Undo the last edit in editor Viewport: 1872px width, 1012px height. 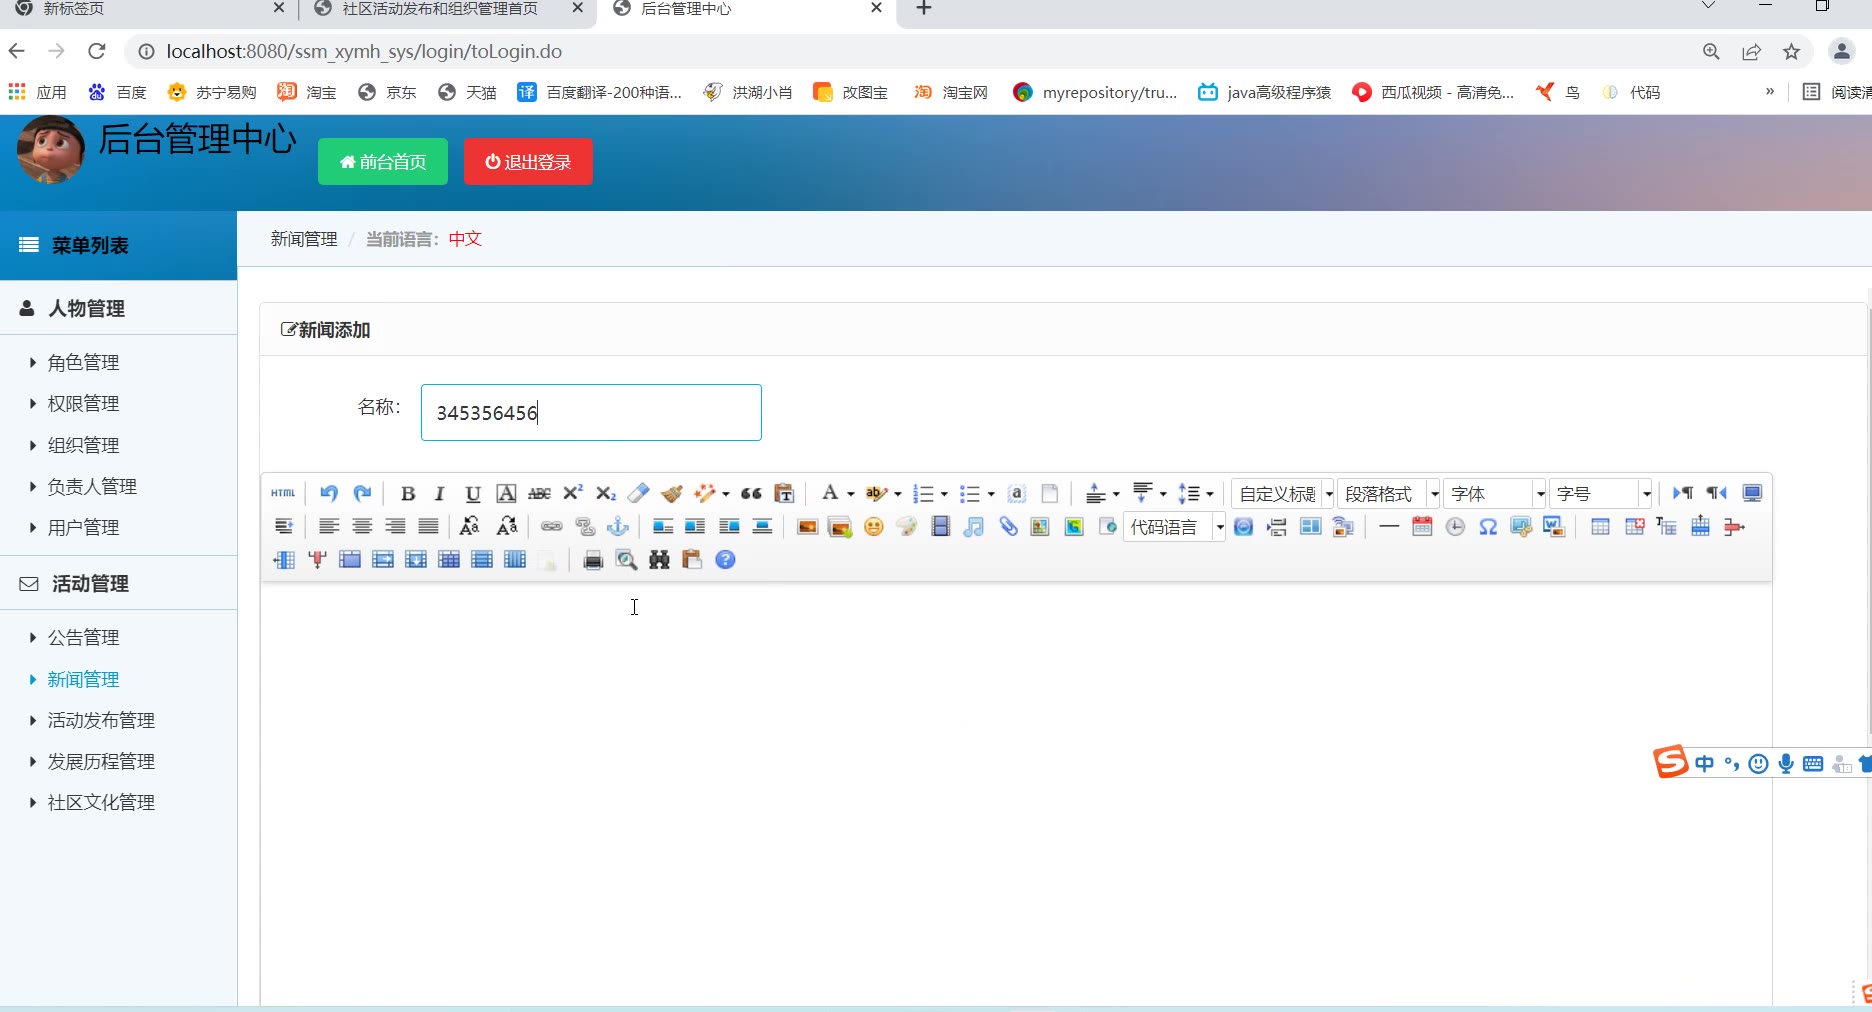click(x=329, y=493)
